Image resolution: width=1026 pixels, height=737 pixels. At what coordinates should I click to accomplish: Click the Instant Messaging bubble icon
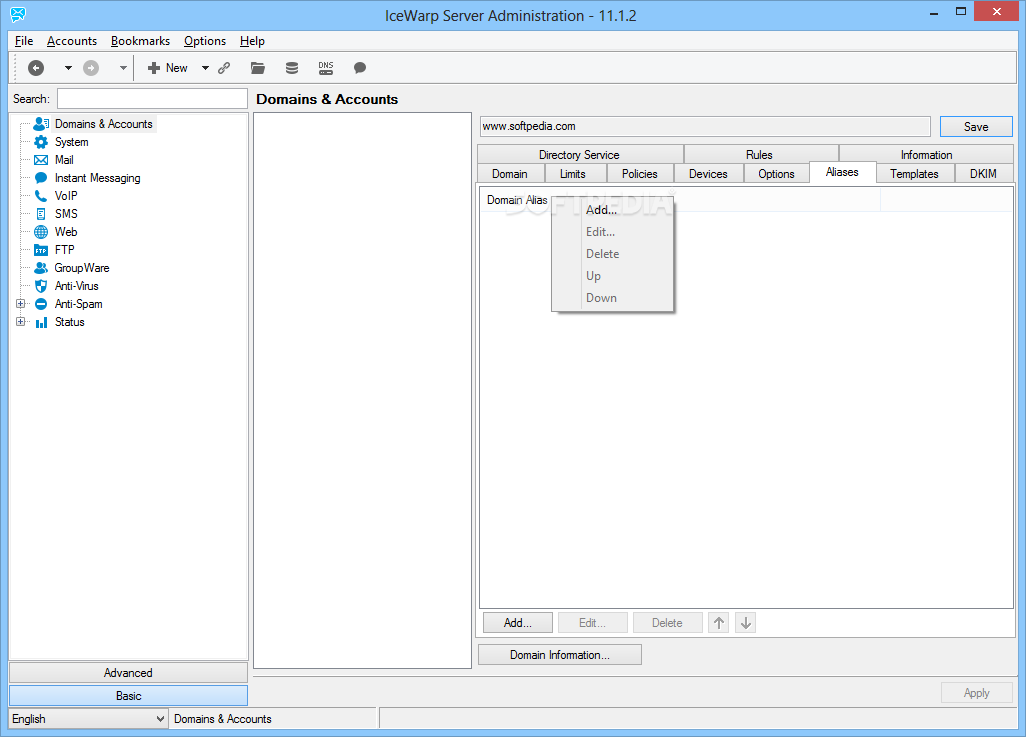41,178
